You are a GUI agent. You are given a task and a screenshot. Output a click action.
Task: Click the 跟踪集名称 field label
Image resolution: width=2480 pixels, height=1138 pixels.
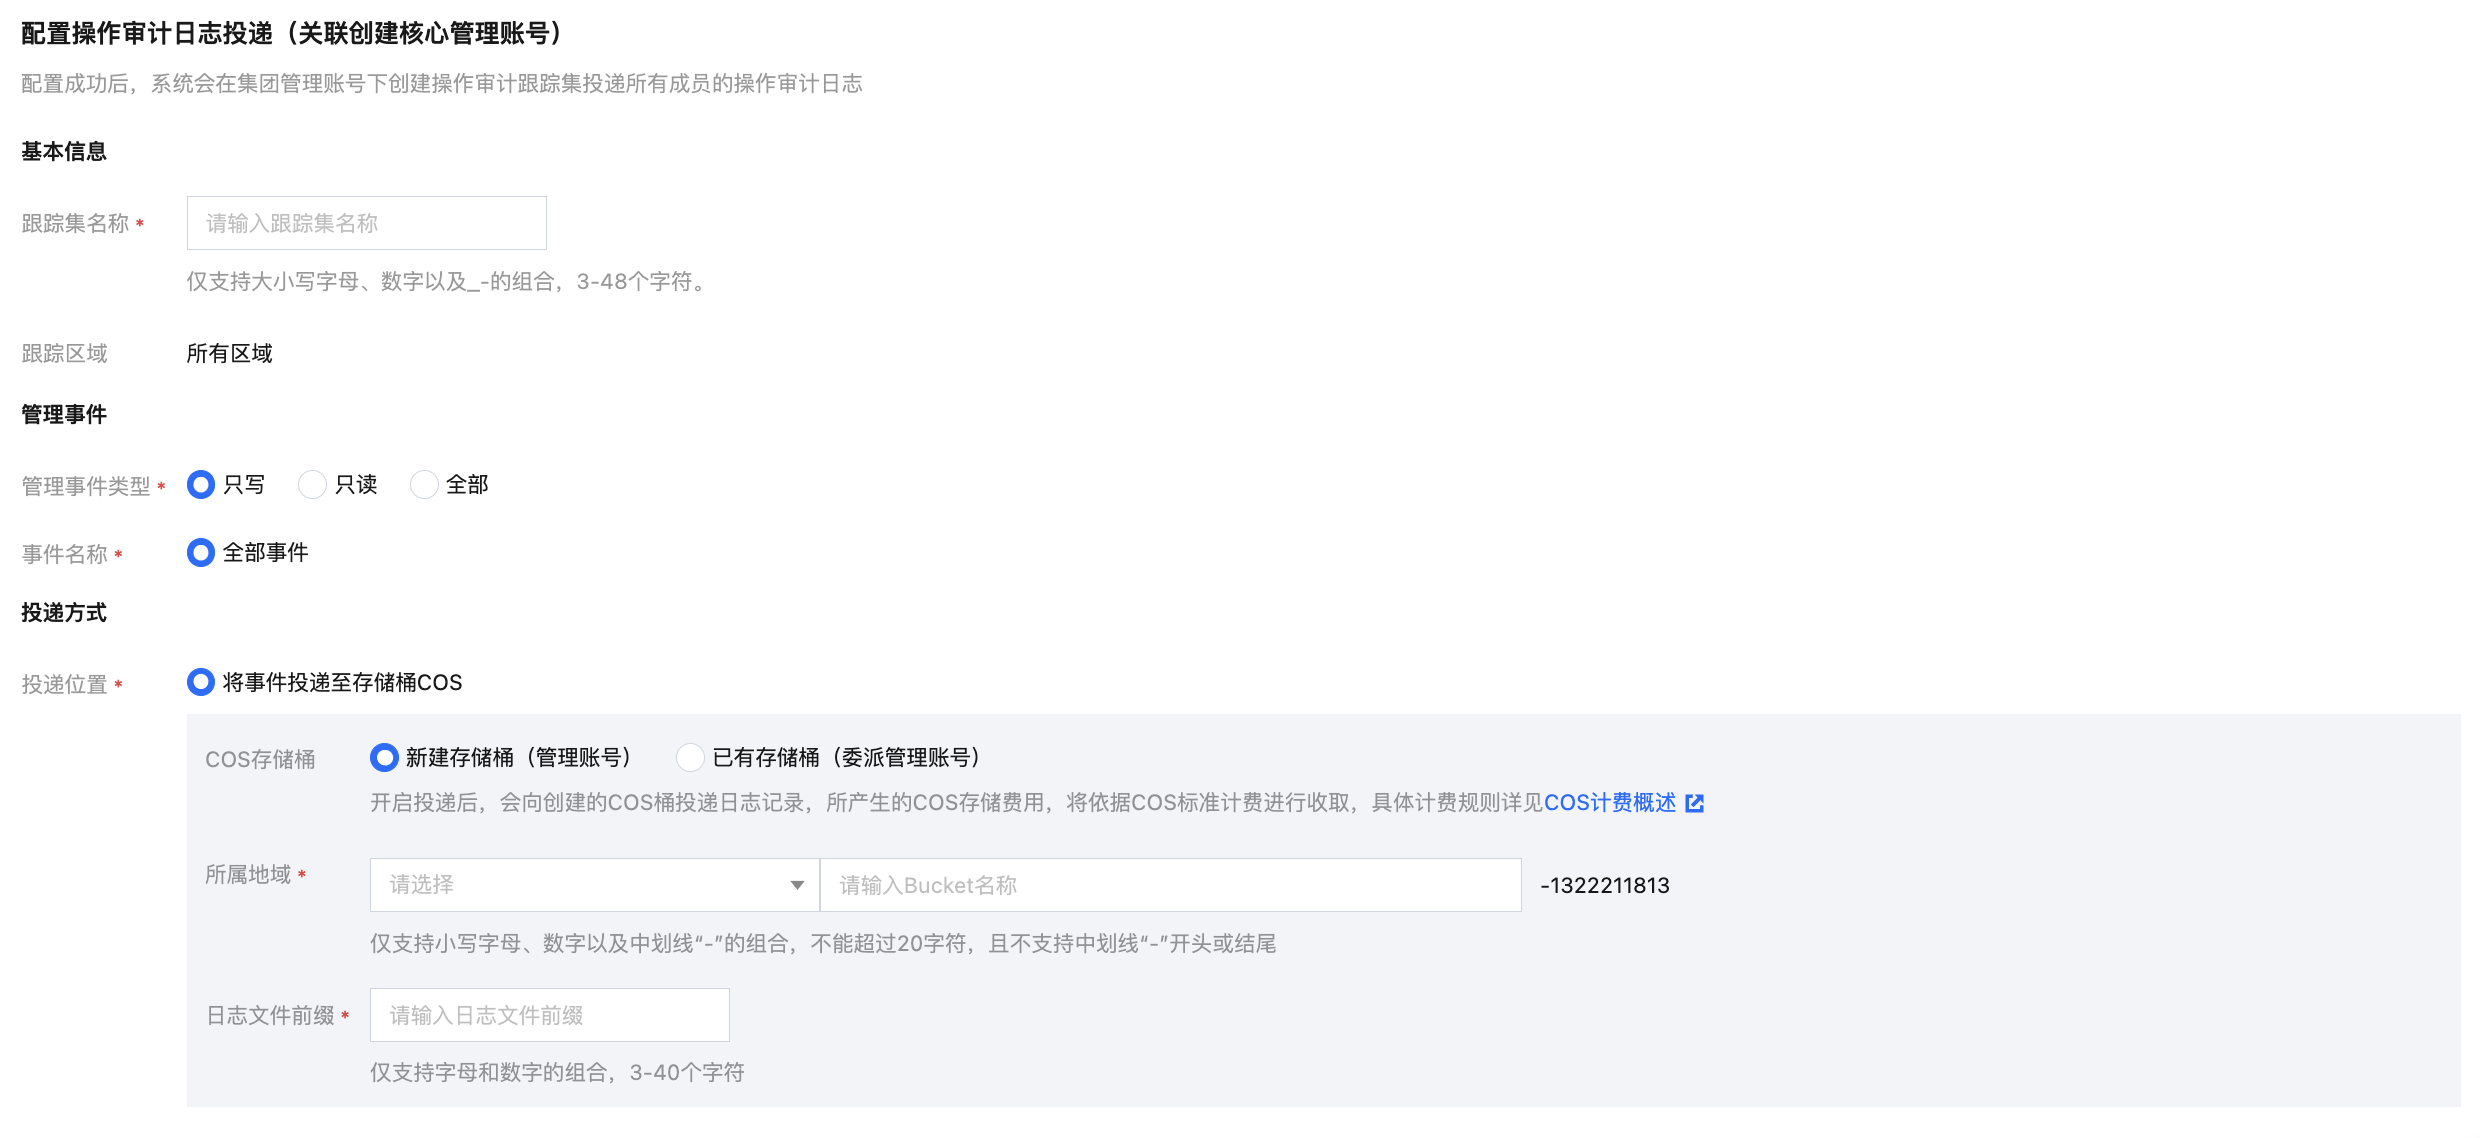point(76,223)
